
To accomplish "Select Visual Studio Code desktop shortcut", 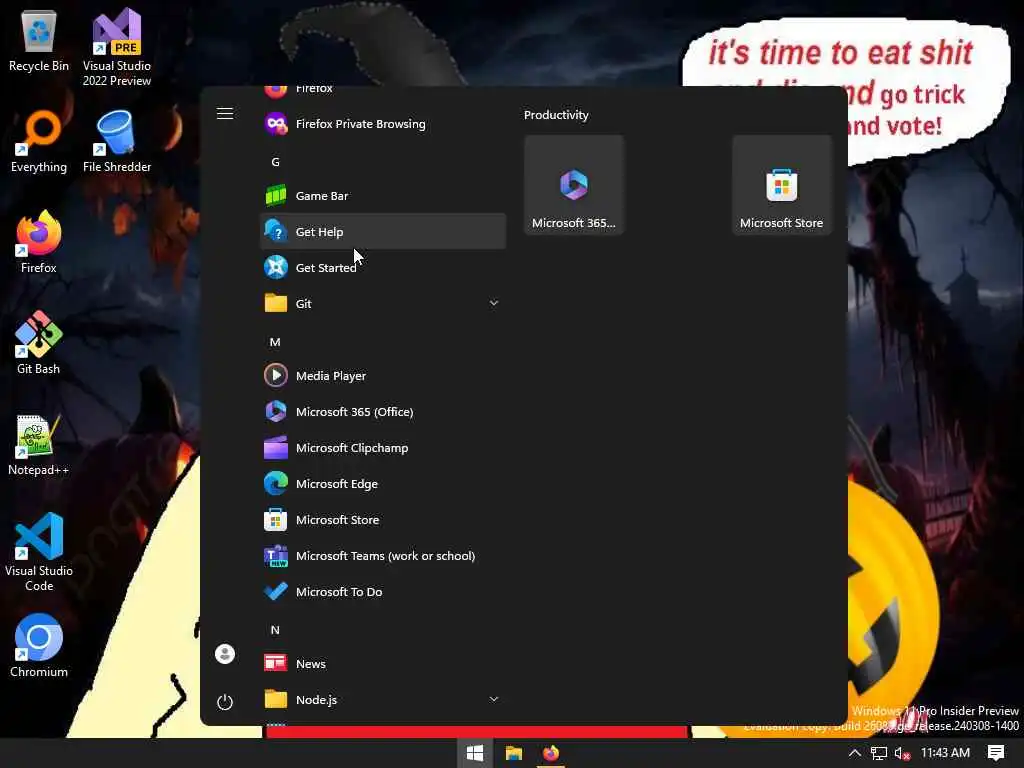I will pos(39,552).
